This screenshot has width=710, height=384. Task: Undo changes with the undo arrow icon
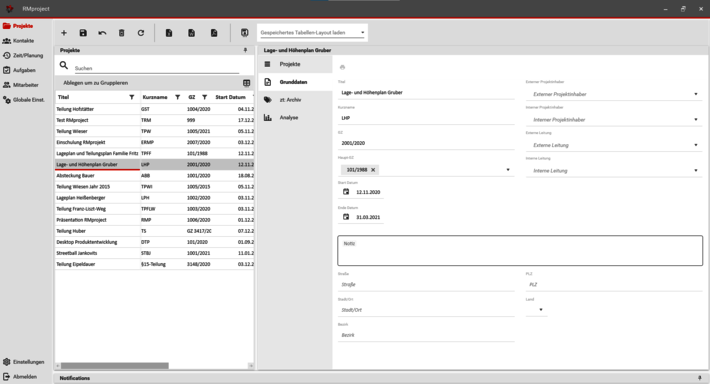102,33
